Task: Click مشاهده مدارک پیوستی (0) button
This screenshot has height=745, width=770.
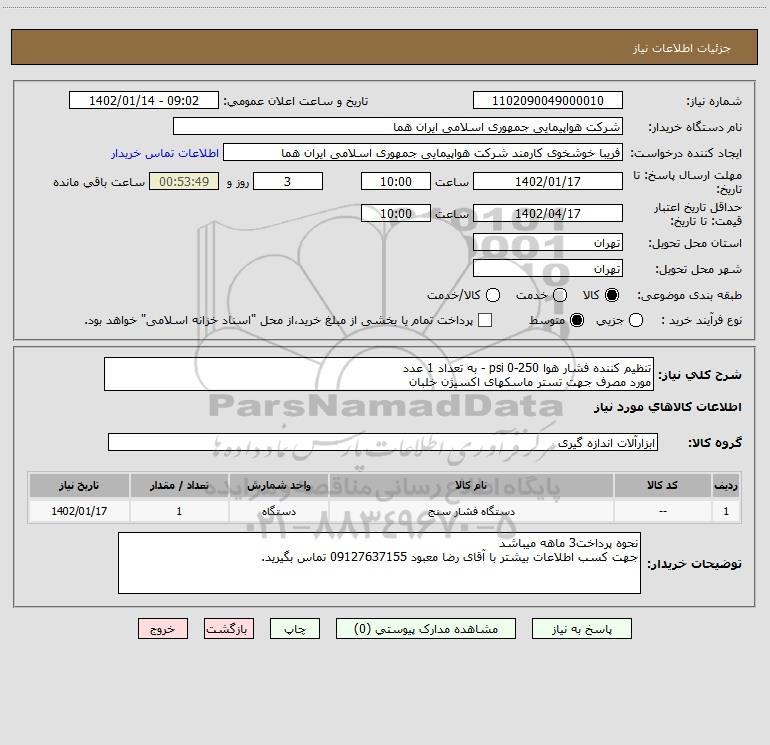Action: click(426, 629)
